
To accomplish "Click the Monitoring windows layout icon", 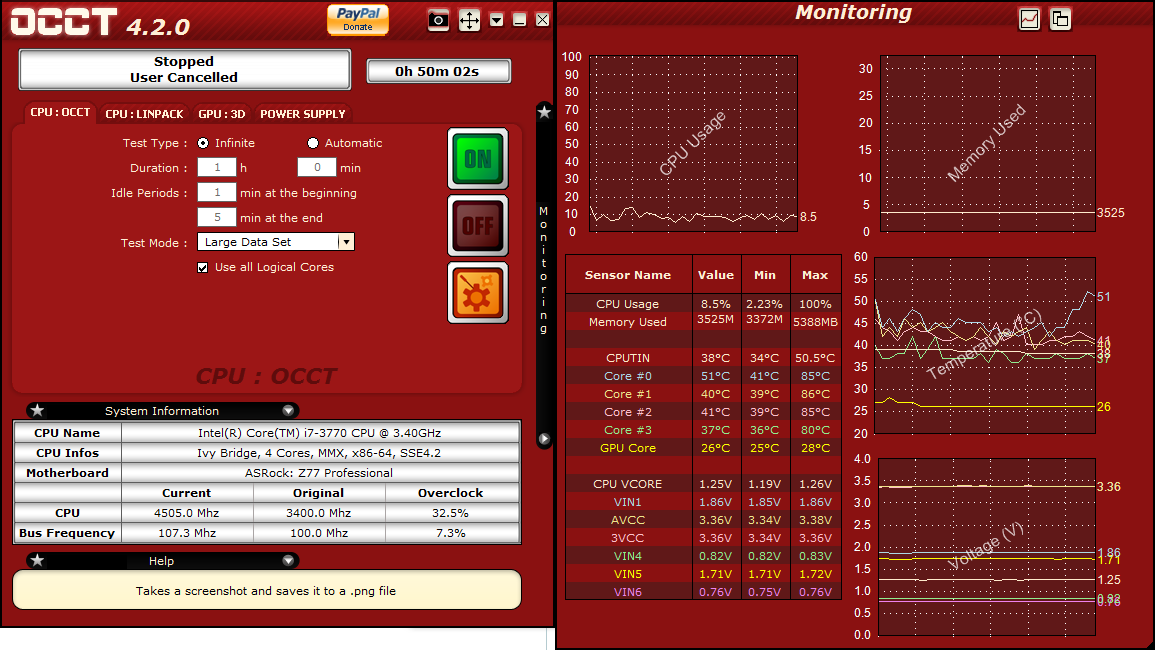I will point(1060,19).
